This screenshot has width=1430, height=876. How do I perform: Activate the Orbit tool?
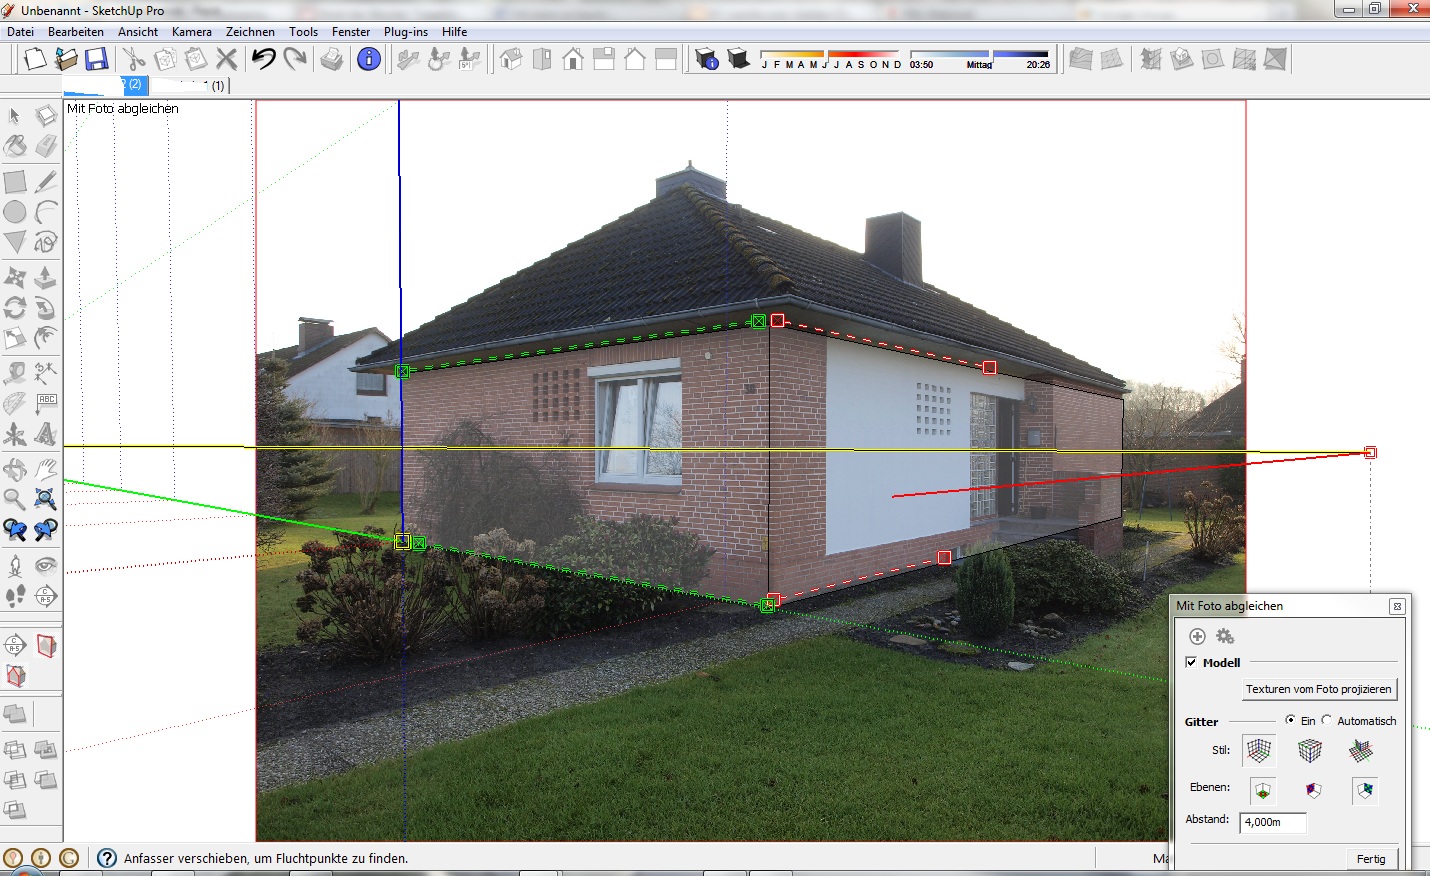point(15,469)
